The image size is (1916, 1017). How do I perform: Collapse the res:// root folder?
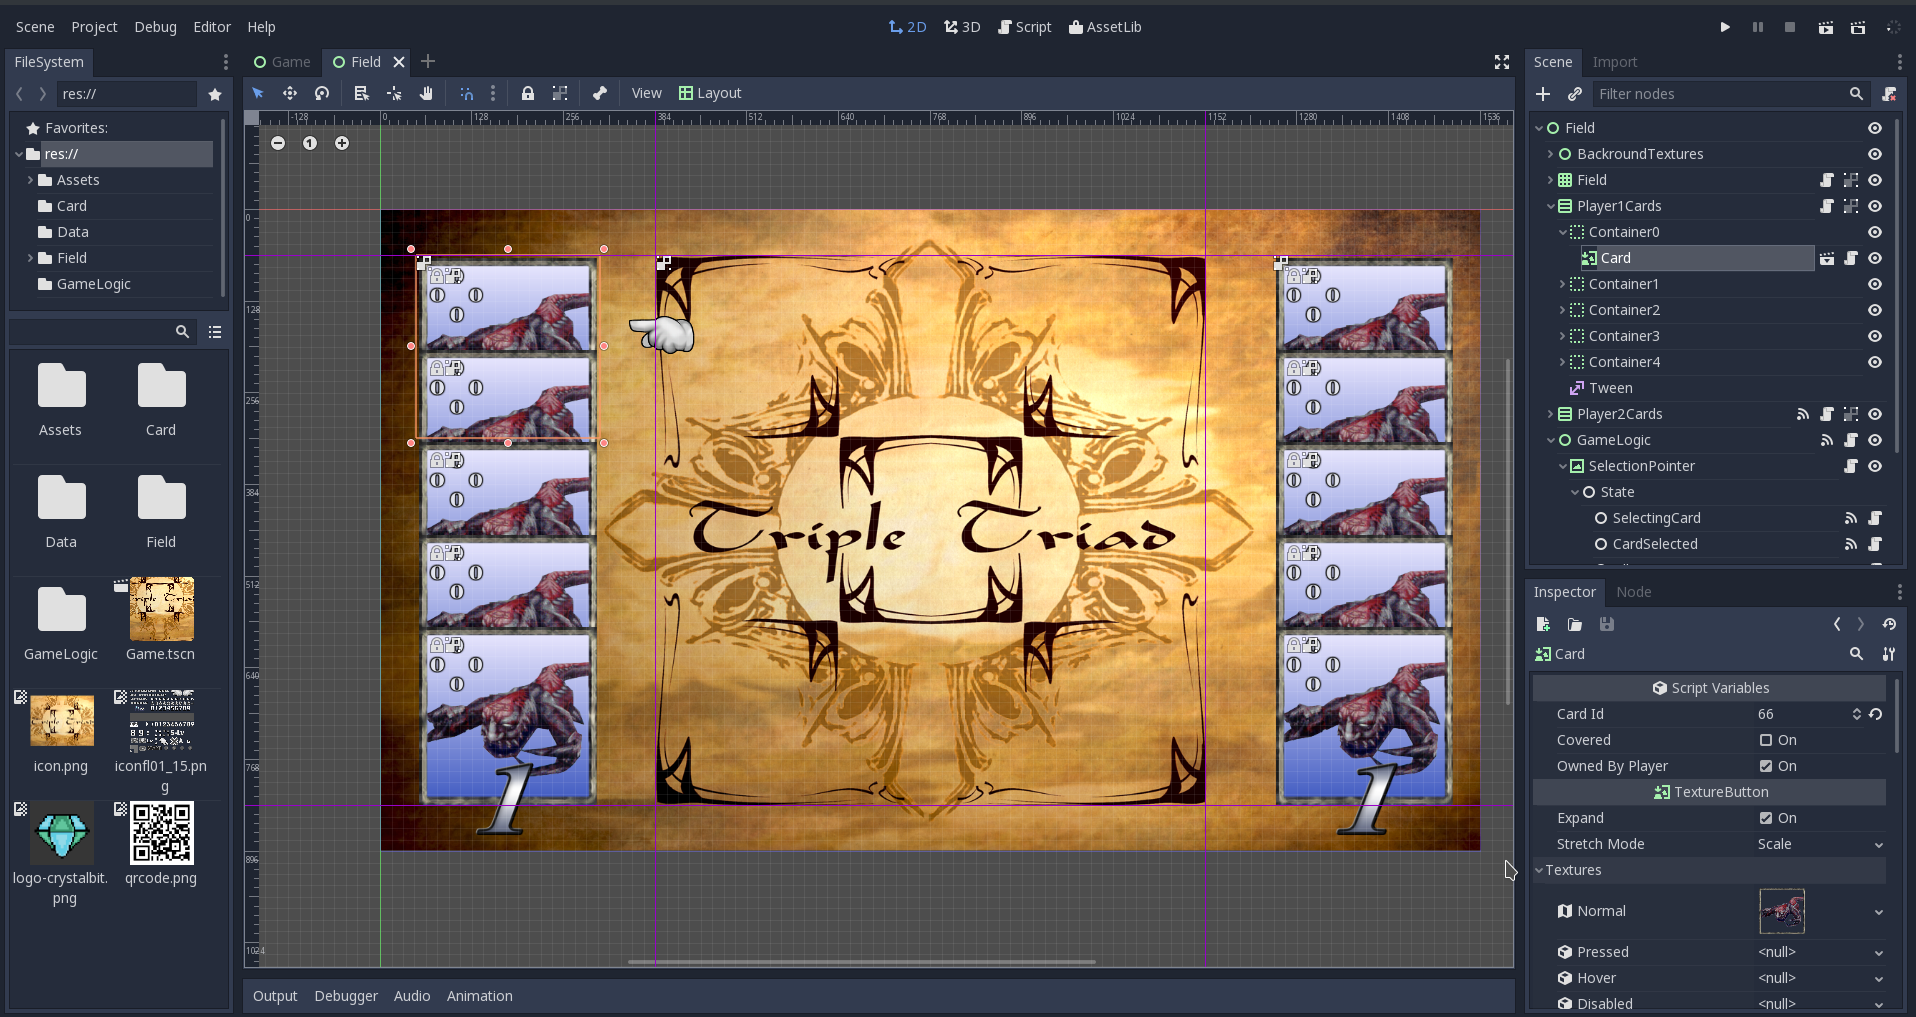19,154
